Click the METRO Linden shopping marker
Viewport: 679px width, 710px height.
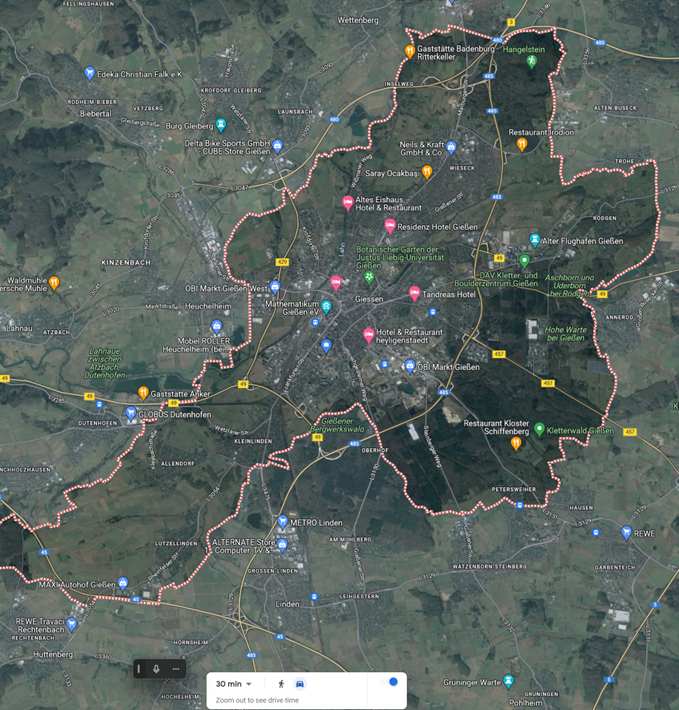click(283, 522)
